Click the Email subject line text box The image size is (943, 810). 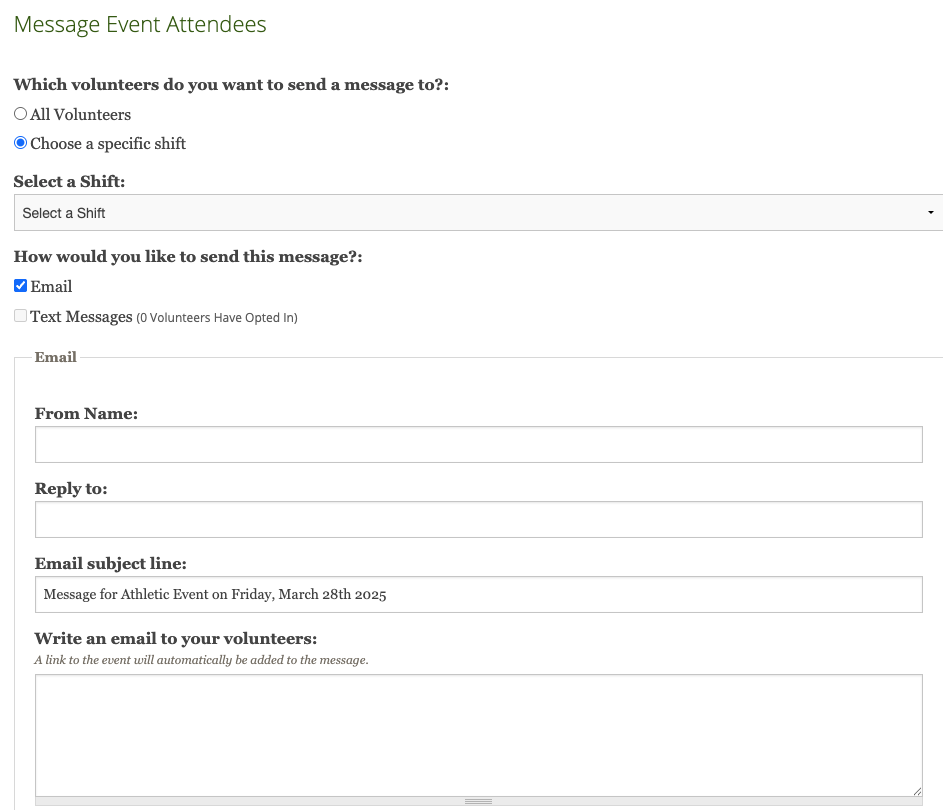478,594
